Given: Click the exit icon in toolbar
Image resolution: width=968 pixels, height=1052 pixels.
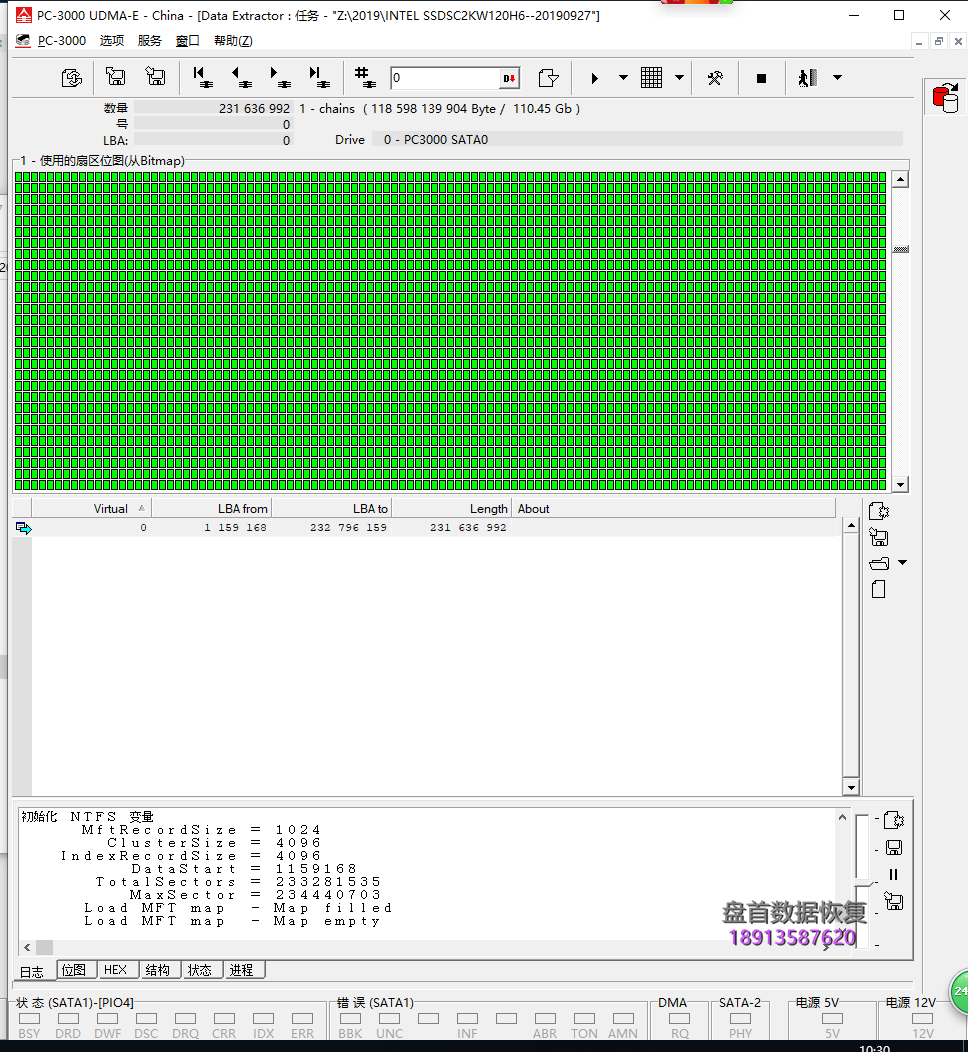Looking at the screenshot, I should pyautogui.click(x=807, y=78).
